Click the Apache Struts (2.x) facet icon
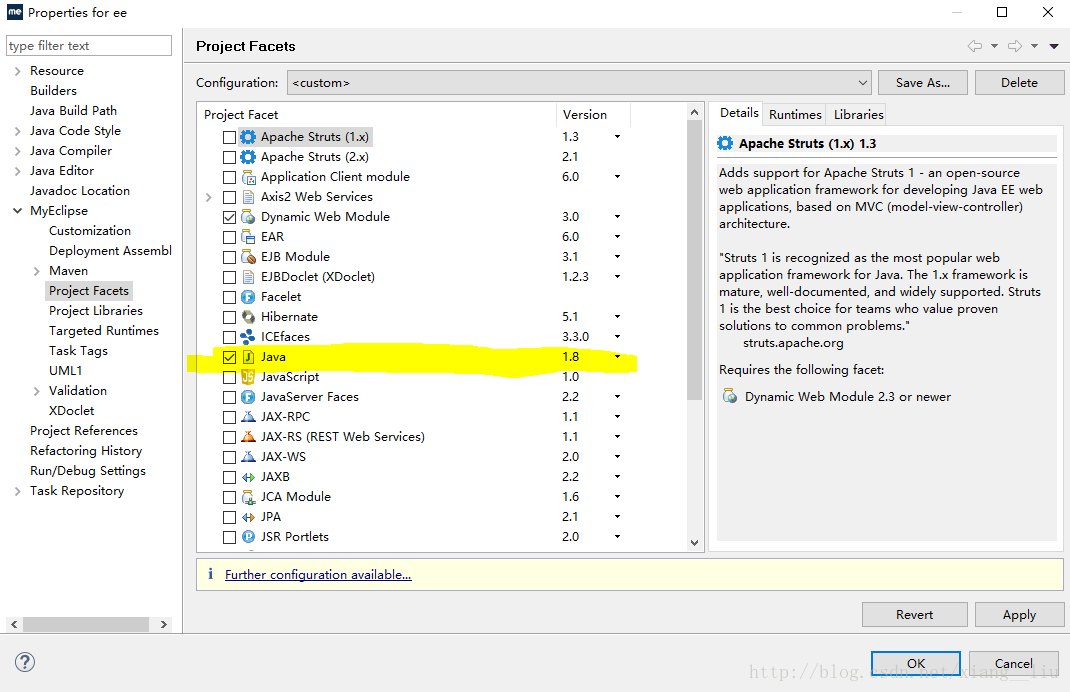Image resolution: width=1070 pixels, height=692 pixels. tap(248, 157)
